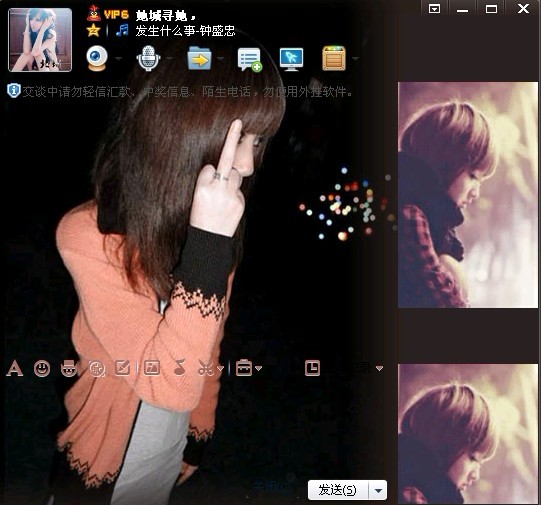This screenshot has height=505, width=541.
Task: Open the applications box icon
Action: [x=334, y=58]
